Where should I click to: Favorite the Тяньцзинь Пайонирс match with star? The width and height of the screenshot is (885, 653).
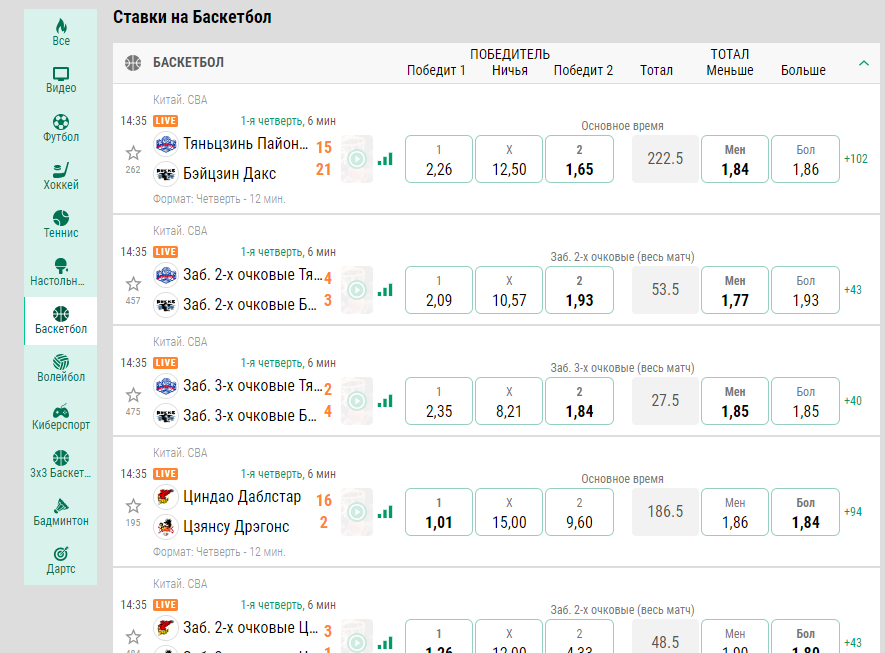coord(133,152)
